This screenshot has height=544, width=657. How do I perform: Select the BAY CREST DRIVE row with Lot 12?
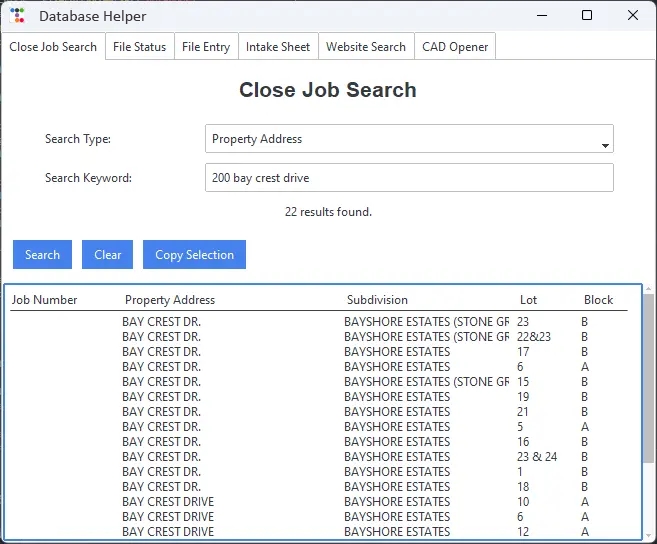click(x=318, y=532)
